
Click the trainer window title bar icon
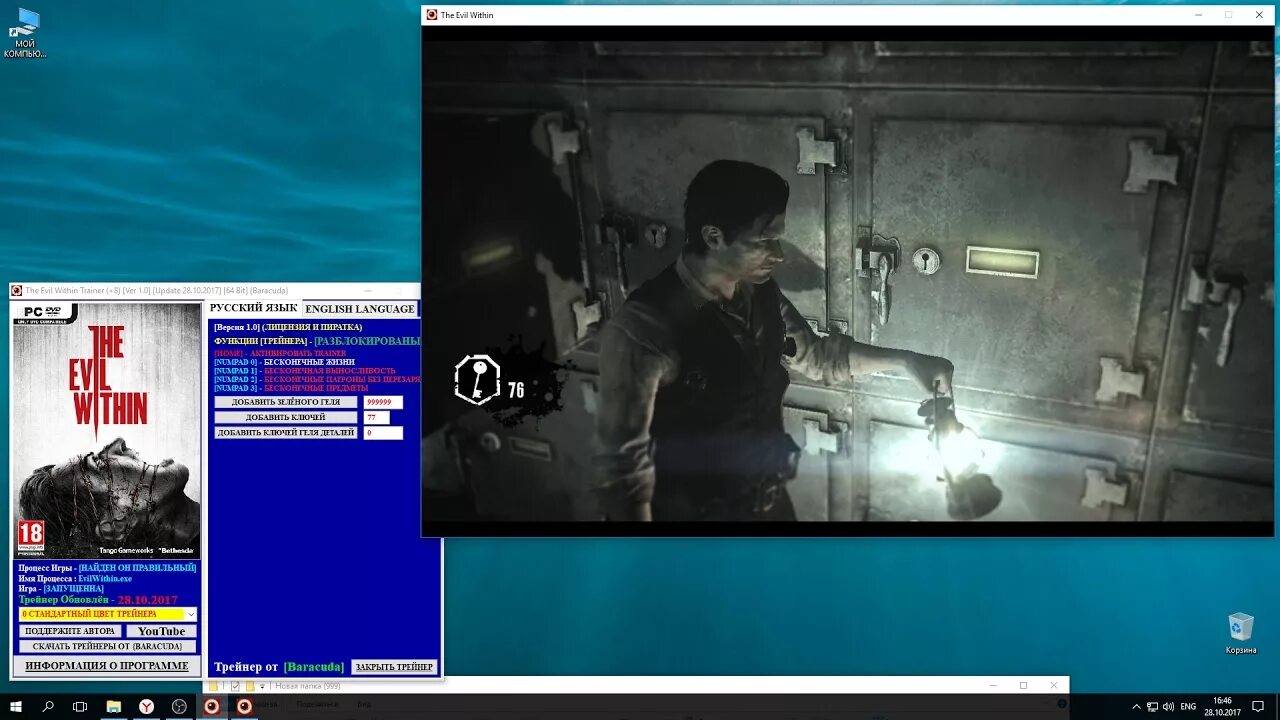pos(16,291)
